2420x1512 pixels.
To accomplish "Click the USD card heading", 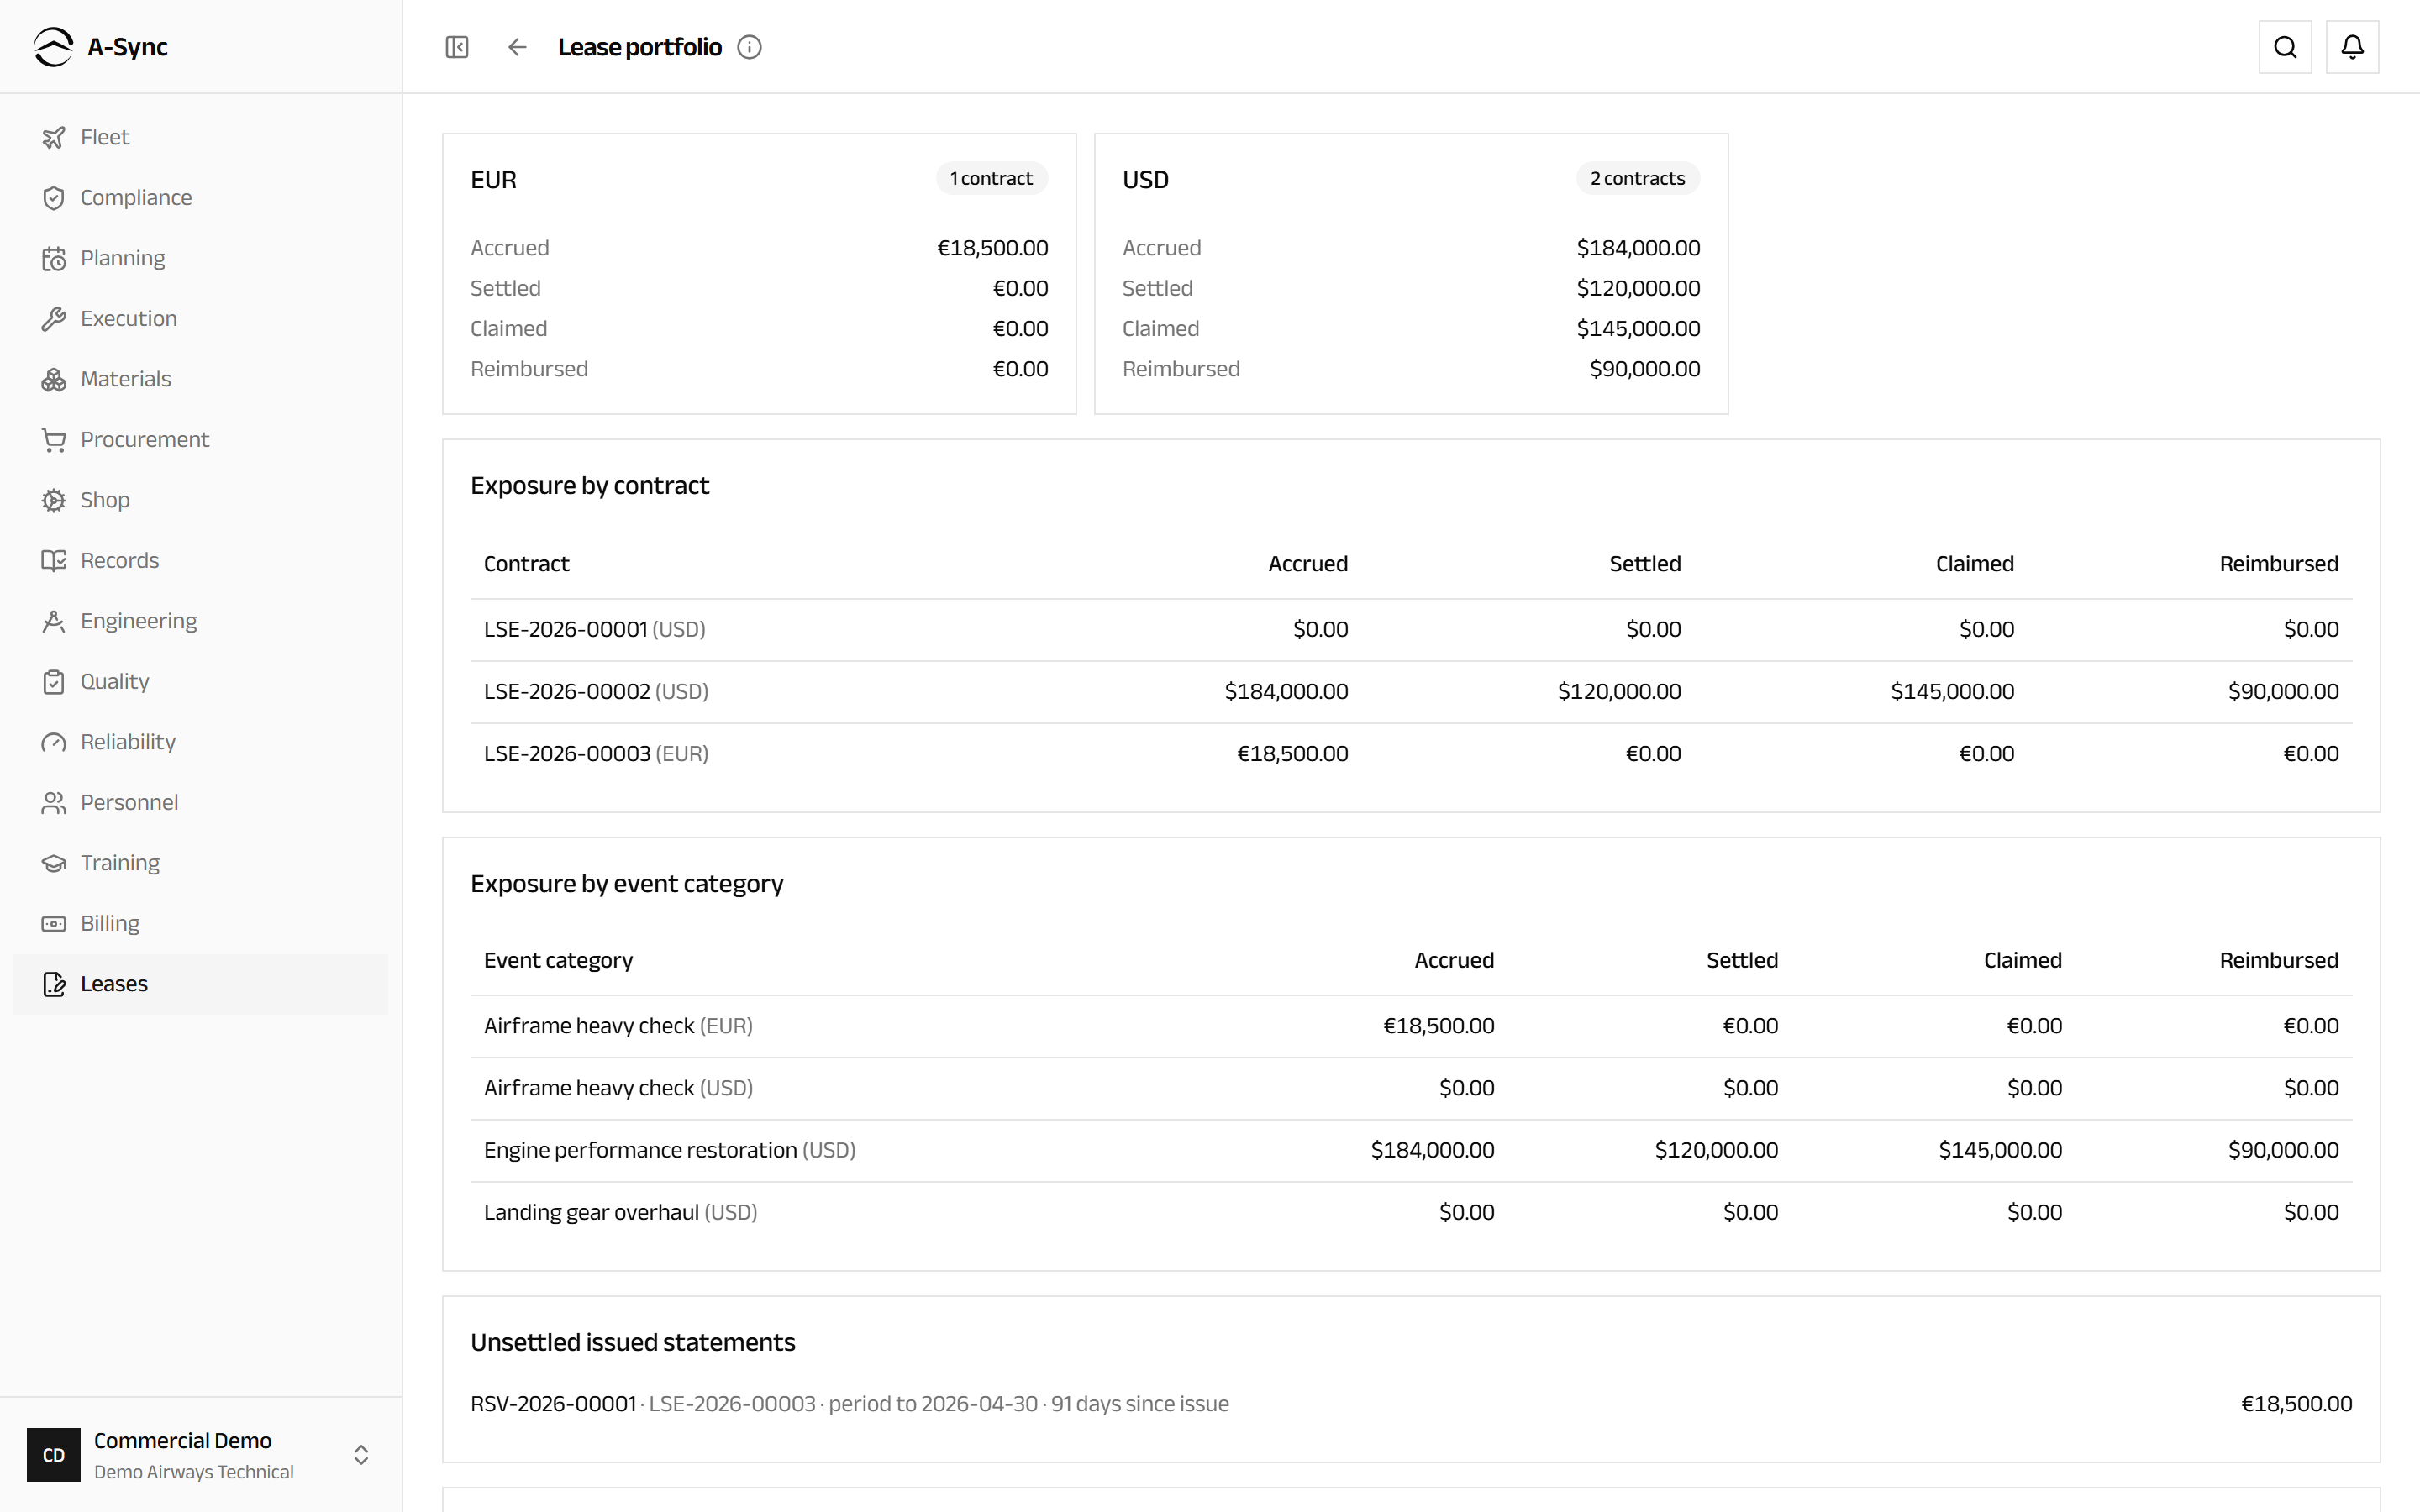I will click(x=1145, y=180).
